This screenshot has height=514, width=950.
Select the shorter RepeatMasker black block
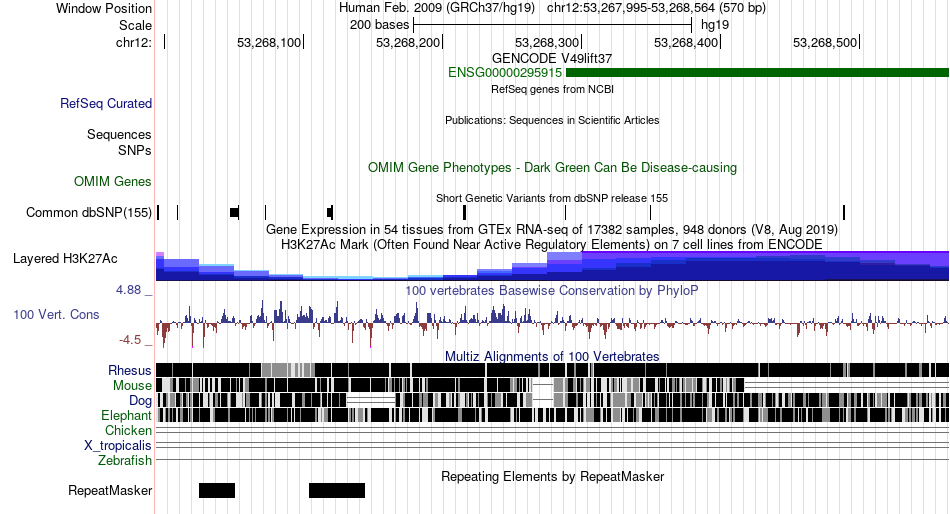pyautogui.click(x=217, y=490)
